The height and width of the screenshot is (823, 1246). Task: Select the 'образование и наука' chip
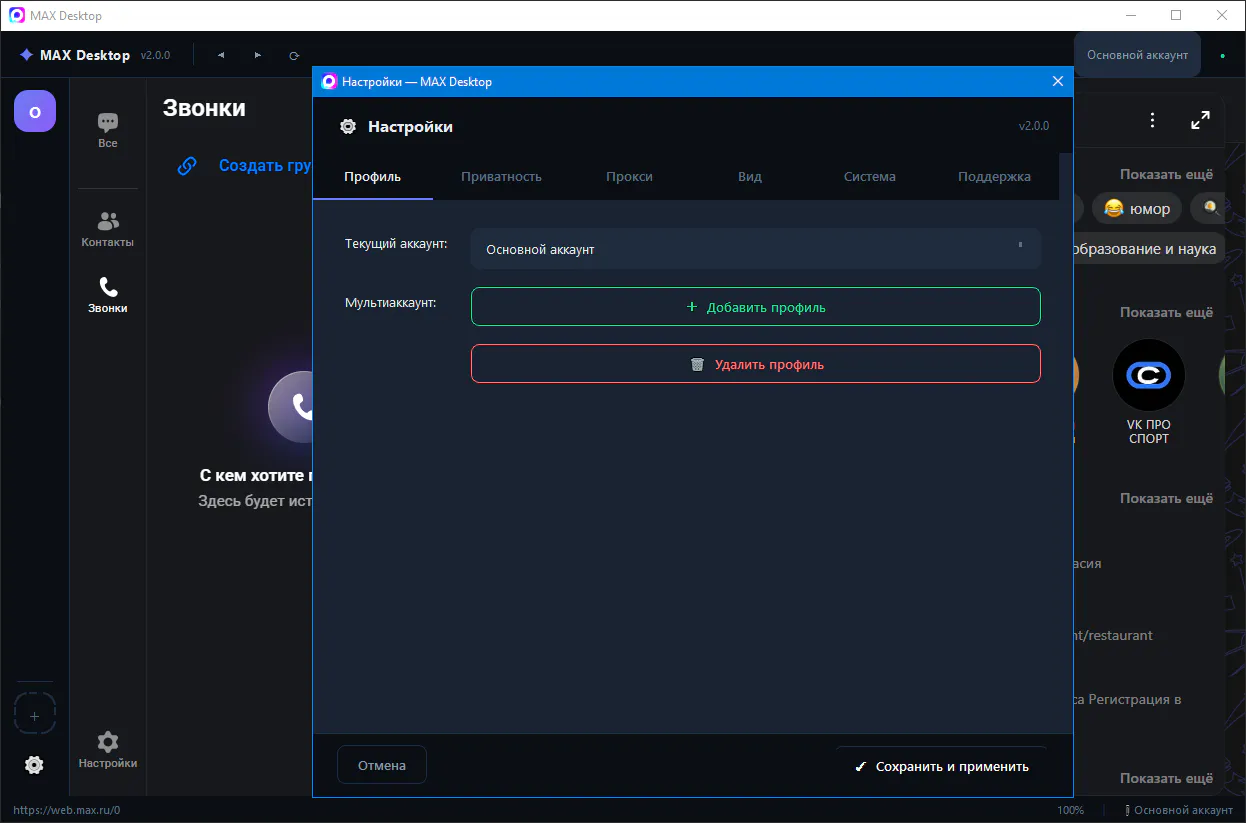click(x=1147, y=248)
